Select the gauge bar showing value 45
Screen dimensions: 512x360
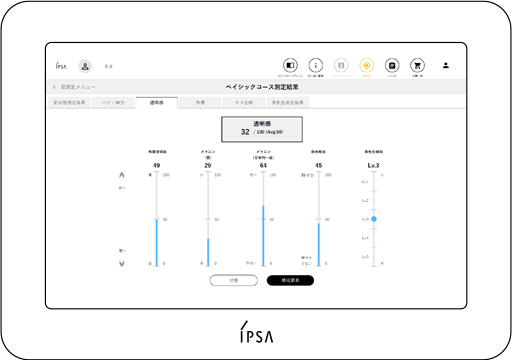[x=319, y=219]
